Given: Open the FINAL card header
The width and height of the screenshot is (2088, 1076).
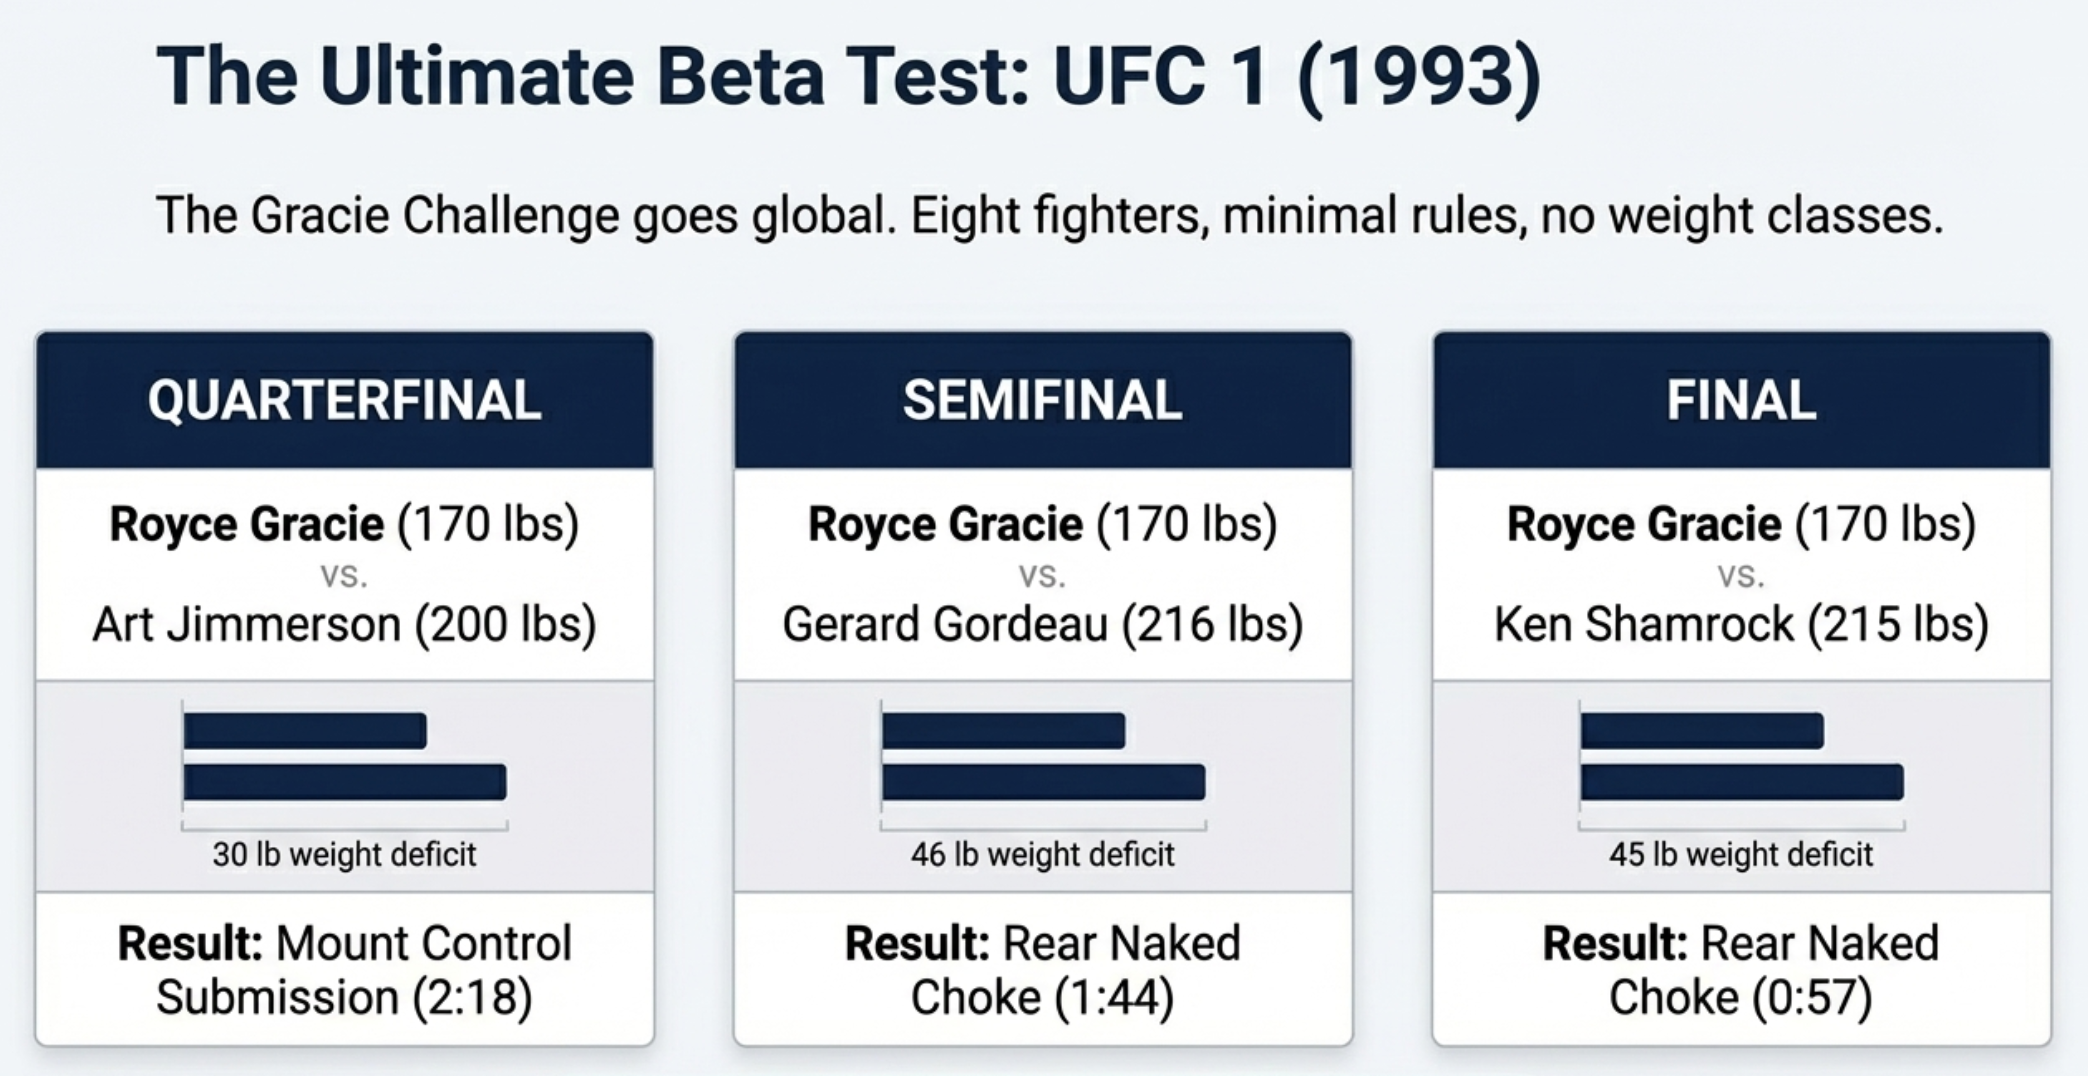Looking at the screenshot, I should coord(1741,400).
